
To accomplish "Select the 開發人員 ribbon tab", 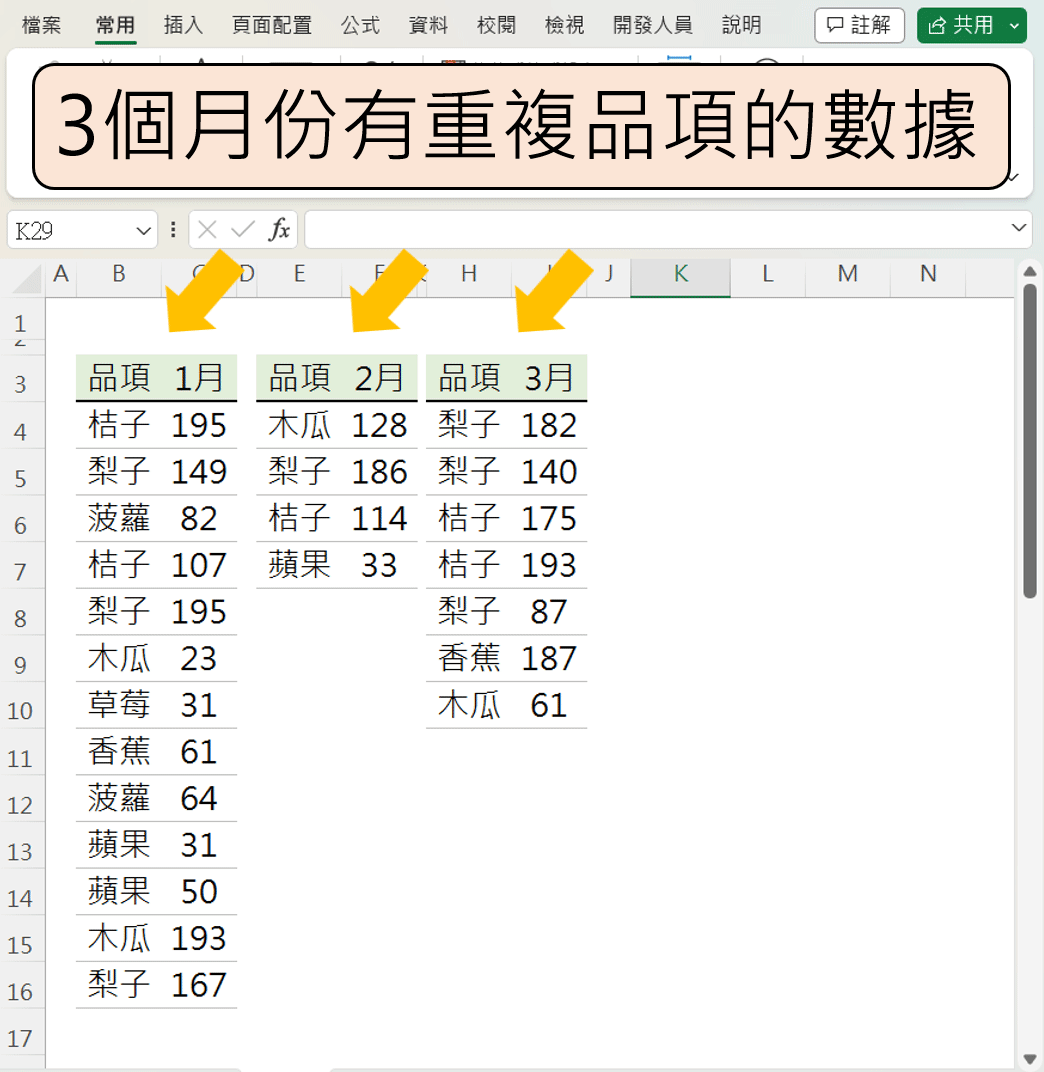I will tap(653, 25).
